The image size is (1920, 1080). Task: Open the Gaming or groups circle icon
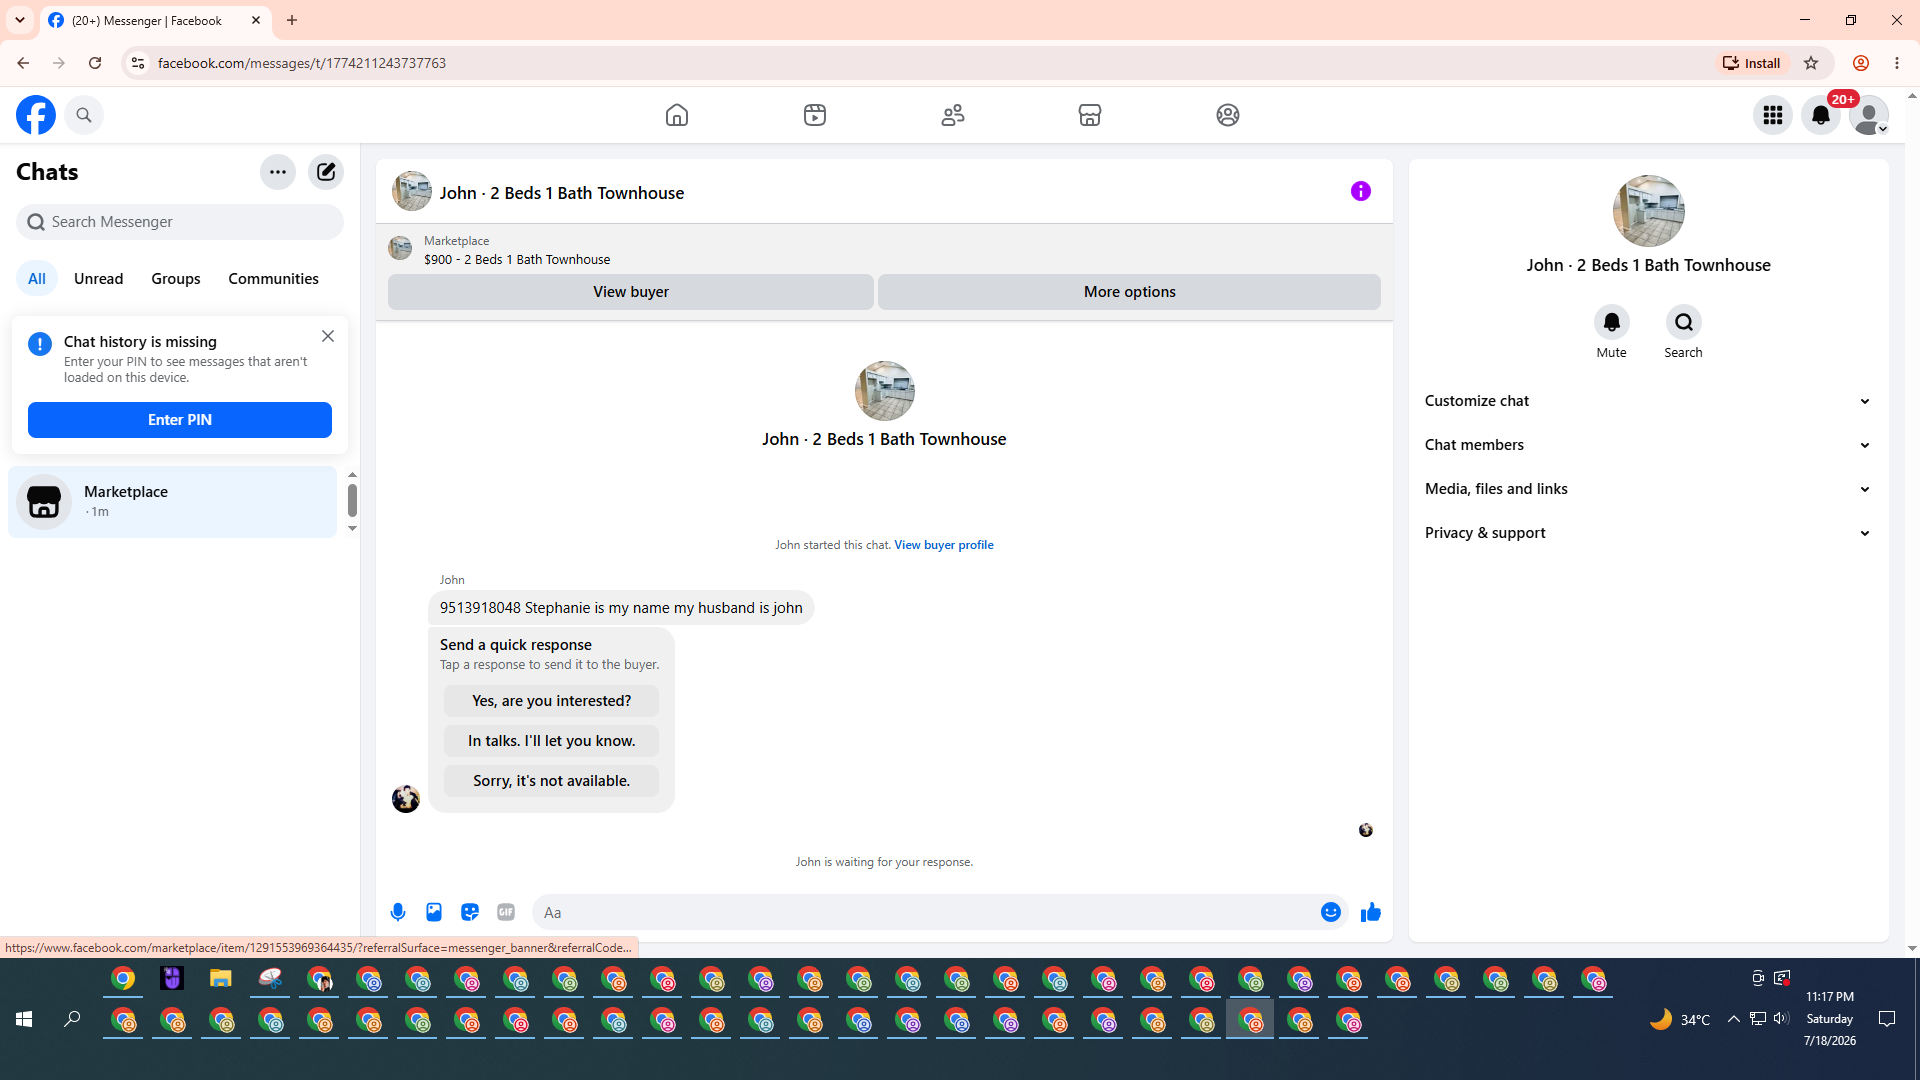(1228, 115)
